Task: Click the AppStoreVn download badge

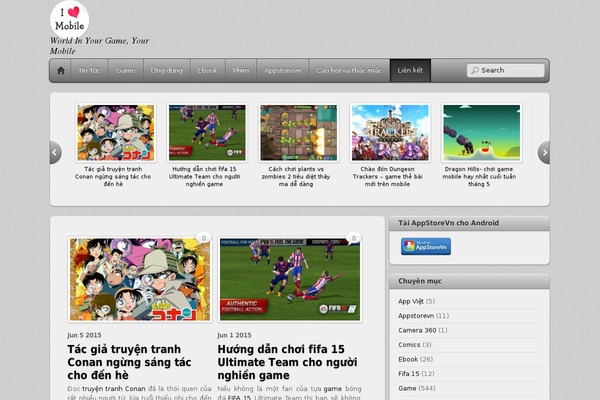Action: click(426, 247)
